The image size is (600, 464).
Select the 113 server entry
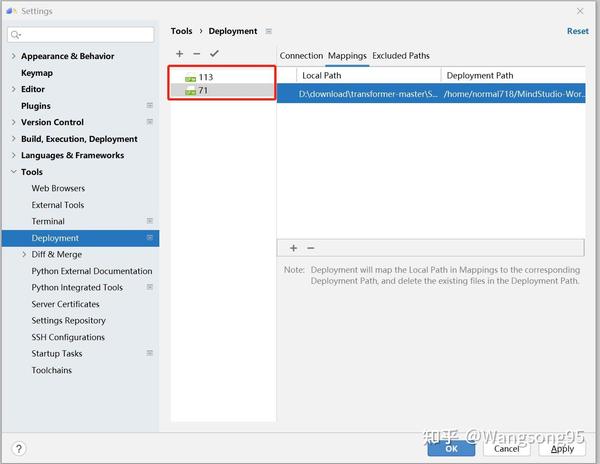(x=206, y=77)
